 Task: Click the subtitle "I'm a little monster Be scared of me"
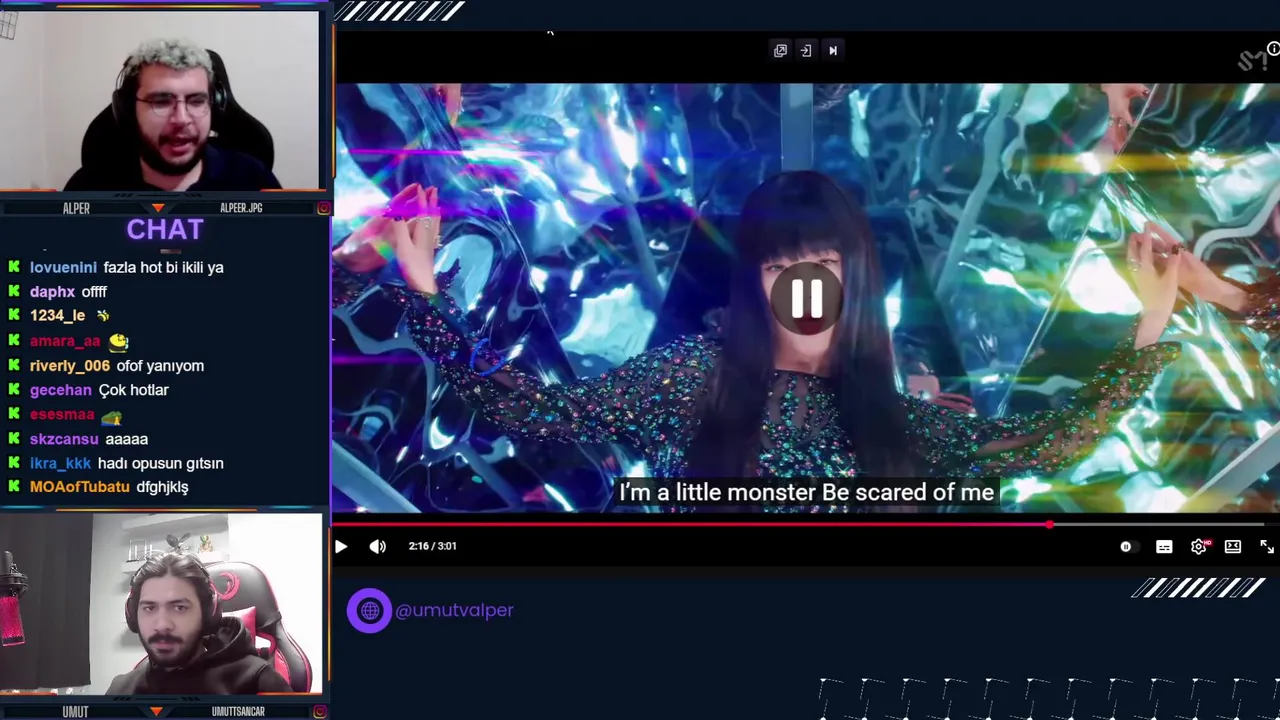(x=806, y=493)
